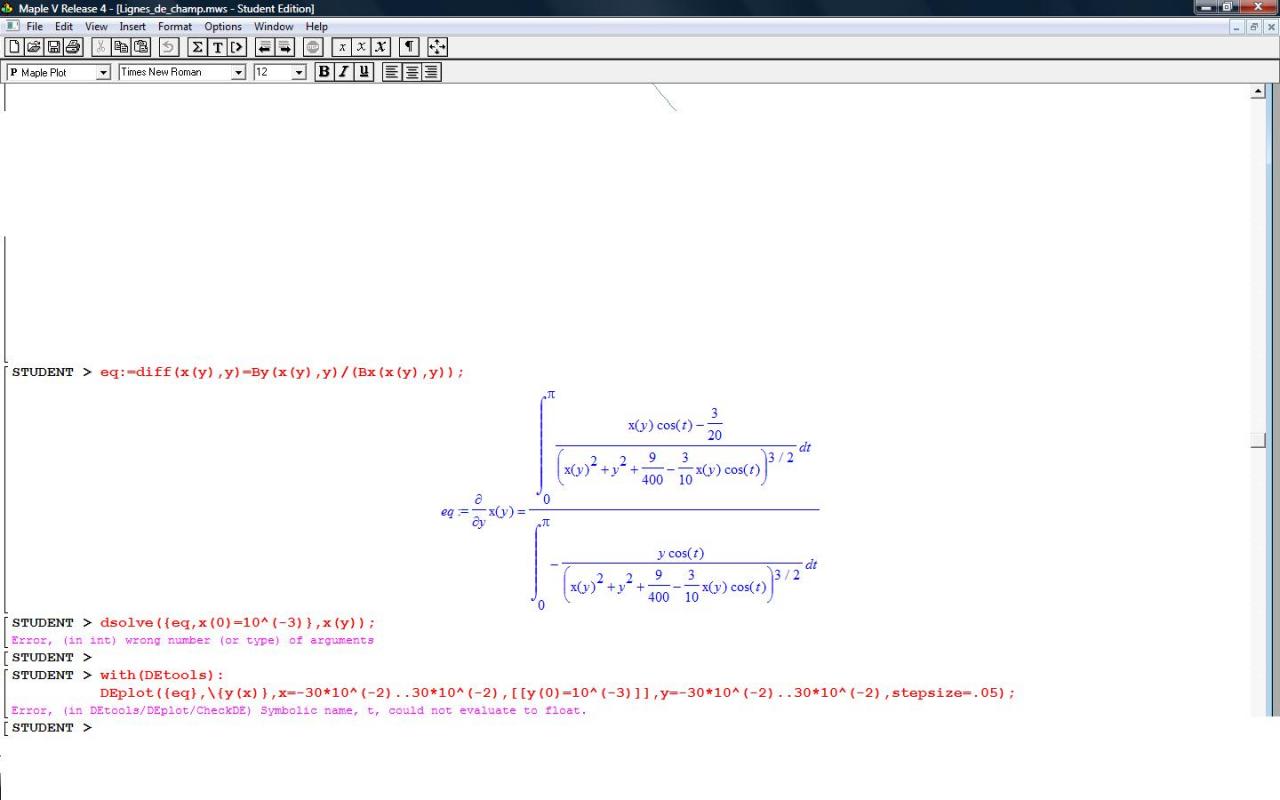The image size is (1280, 800).
Task: Toggle underline formatting
Action: [x=363, y=72]
